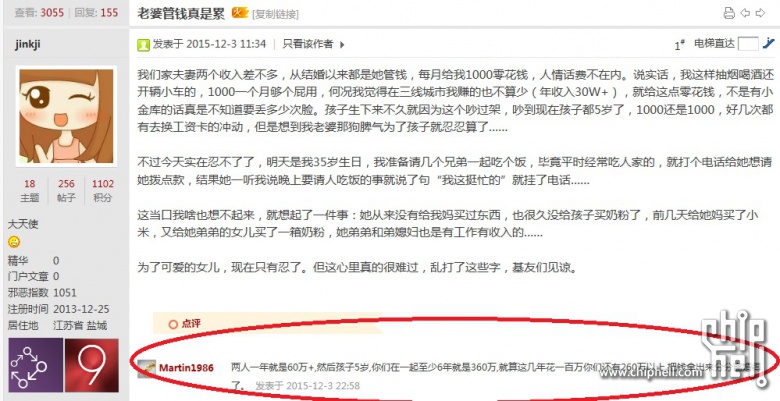780x401 pixels.
Task: Click the green poster icon beside post date
Action: pyautogui.click(x=143, y=45)
